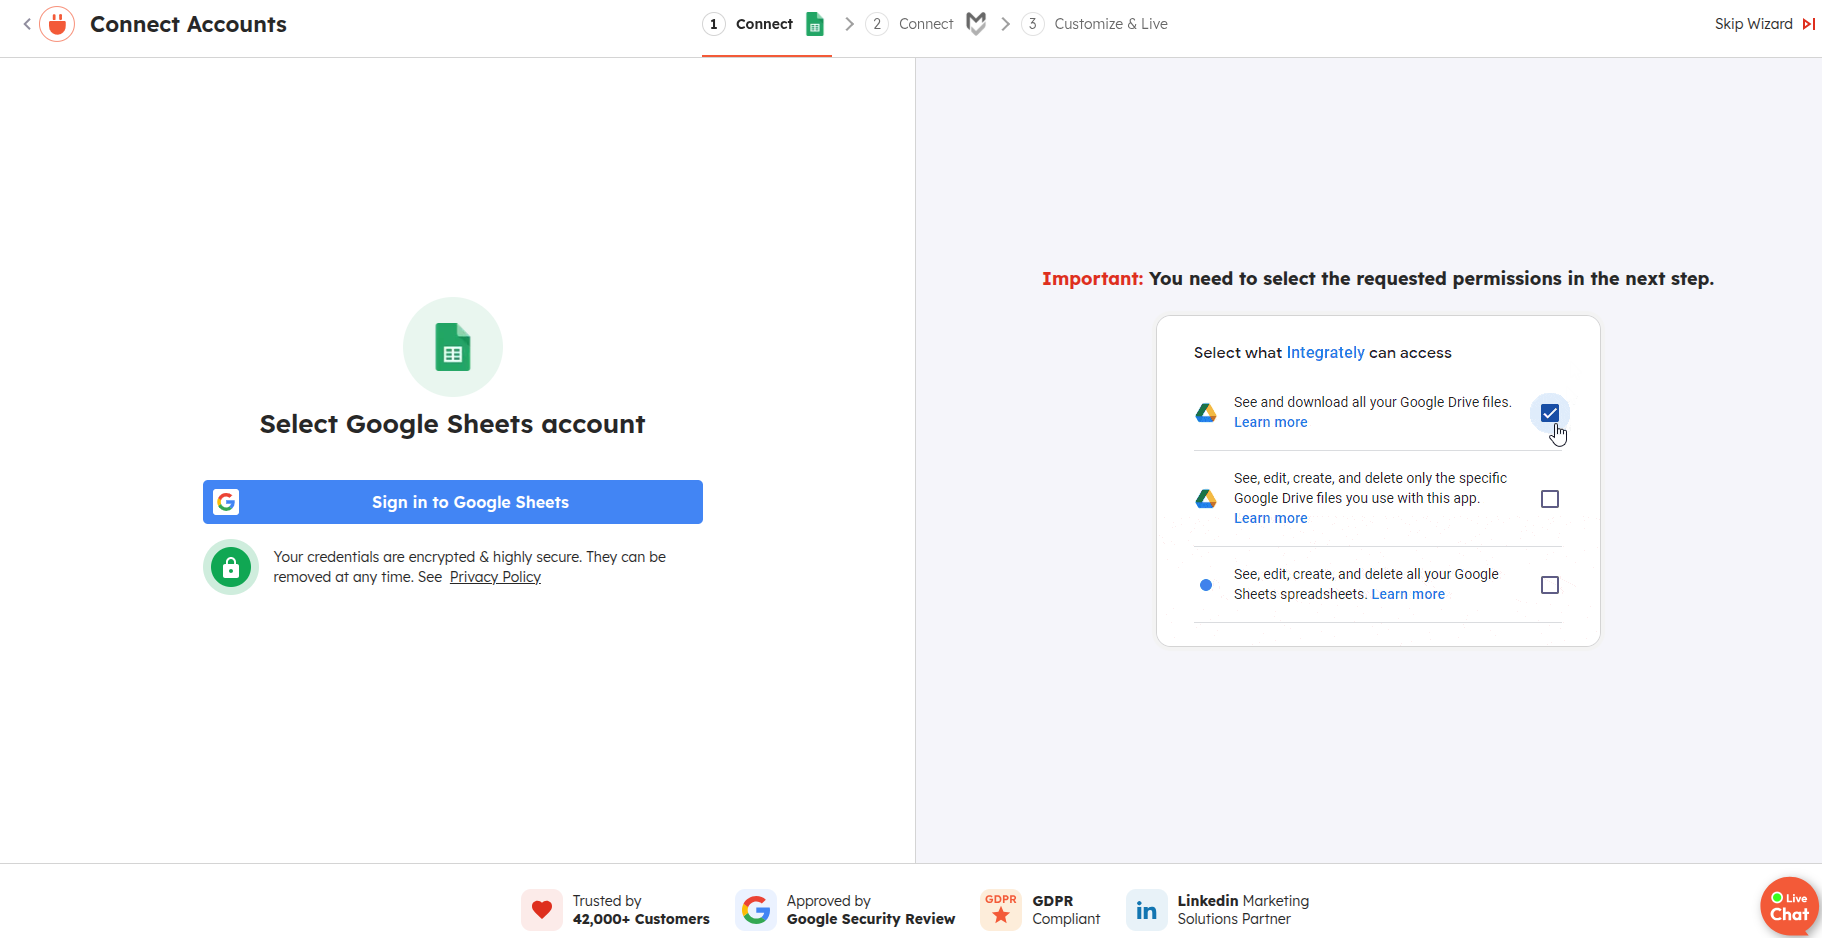This screenshot has height=938, width=1822.
Task: Click the 'Connect Accounts' page title
Action: pyautogui.click(x=188, y=24)
